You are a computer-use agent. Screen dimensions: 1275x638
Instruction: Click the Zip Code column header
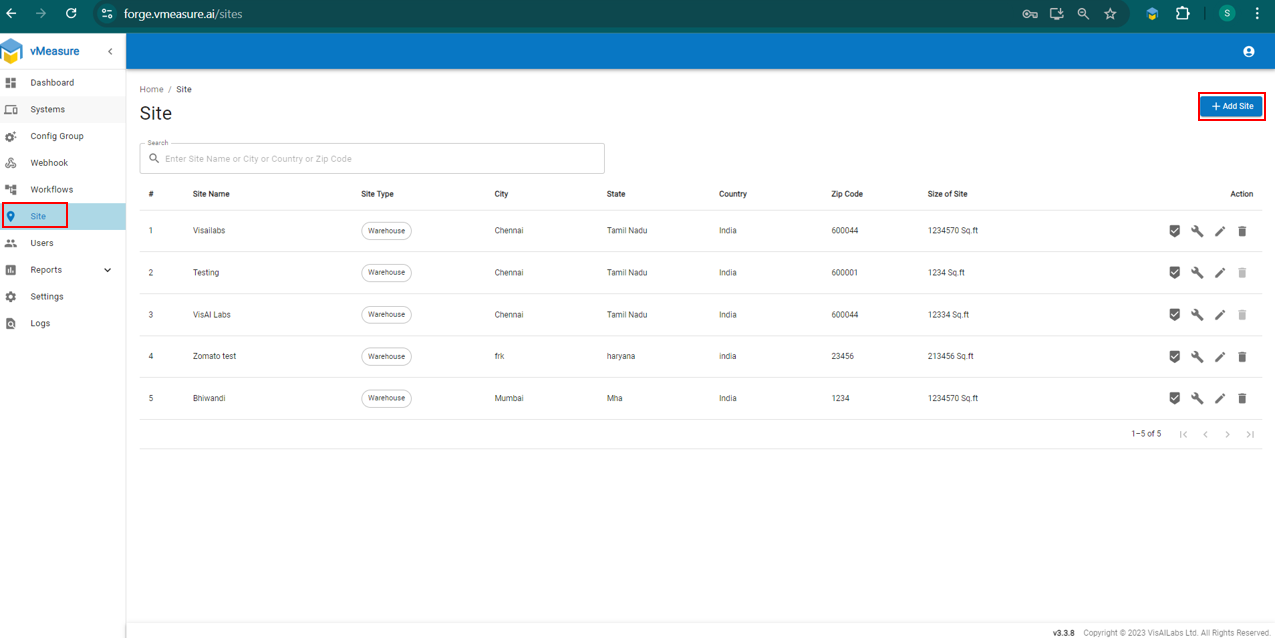point(847,194)
